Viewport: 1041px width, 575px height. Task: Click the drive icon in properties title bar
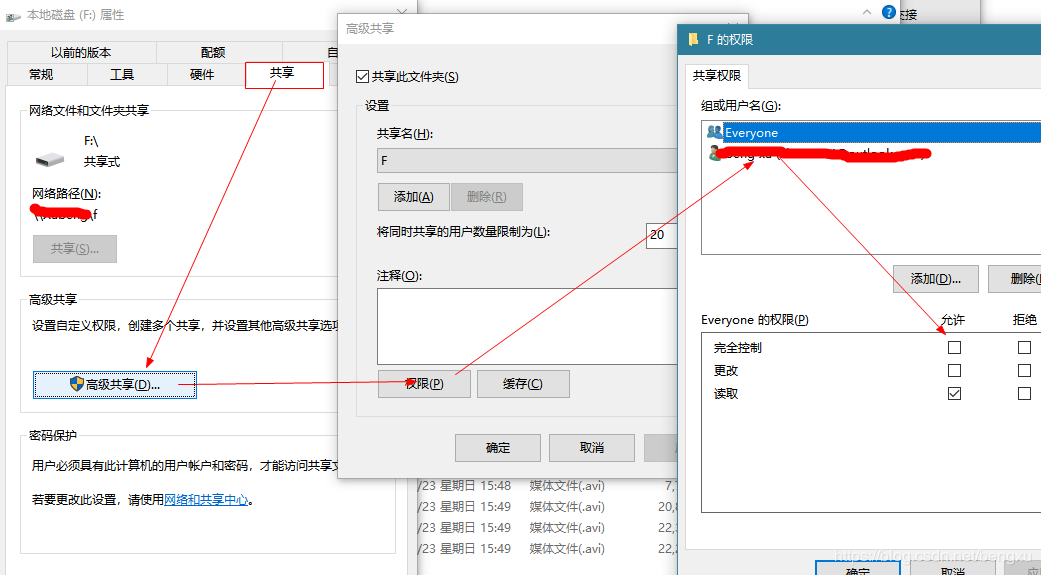pos(13,17)
